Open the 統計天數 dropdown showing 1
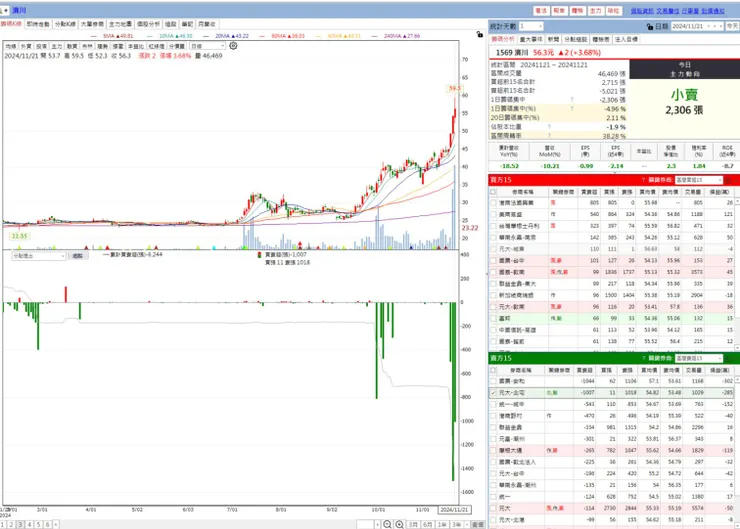 point(531,26)
